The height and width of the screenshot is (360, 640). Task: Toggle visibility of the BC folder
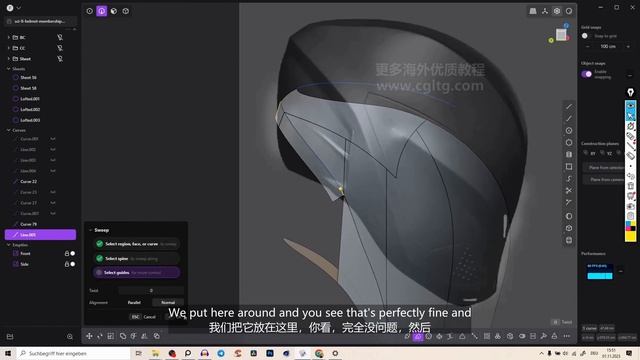pyautogui.click(x=60, y=37)
